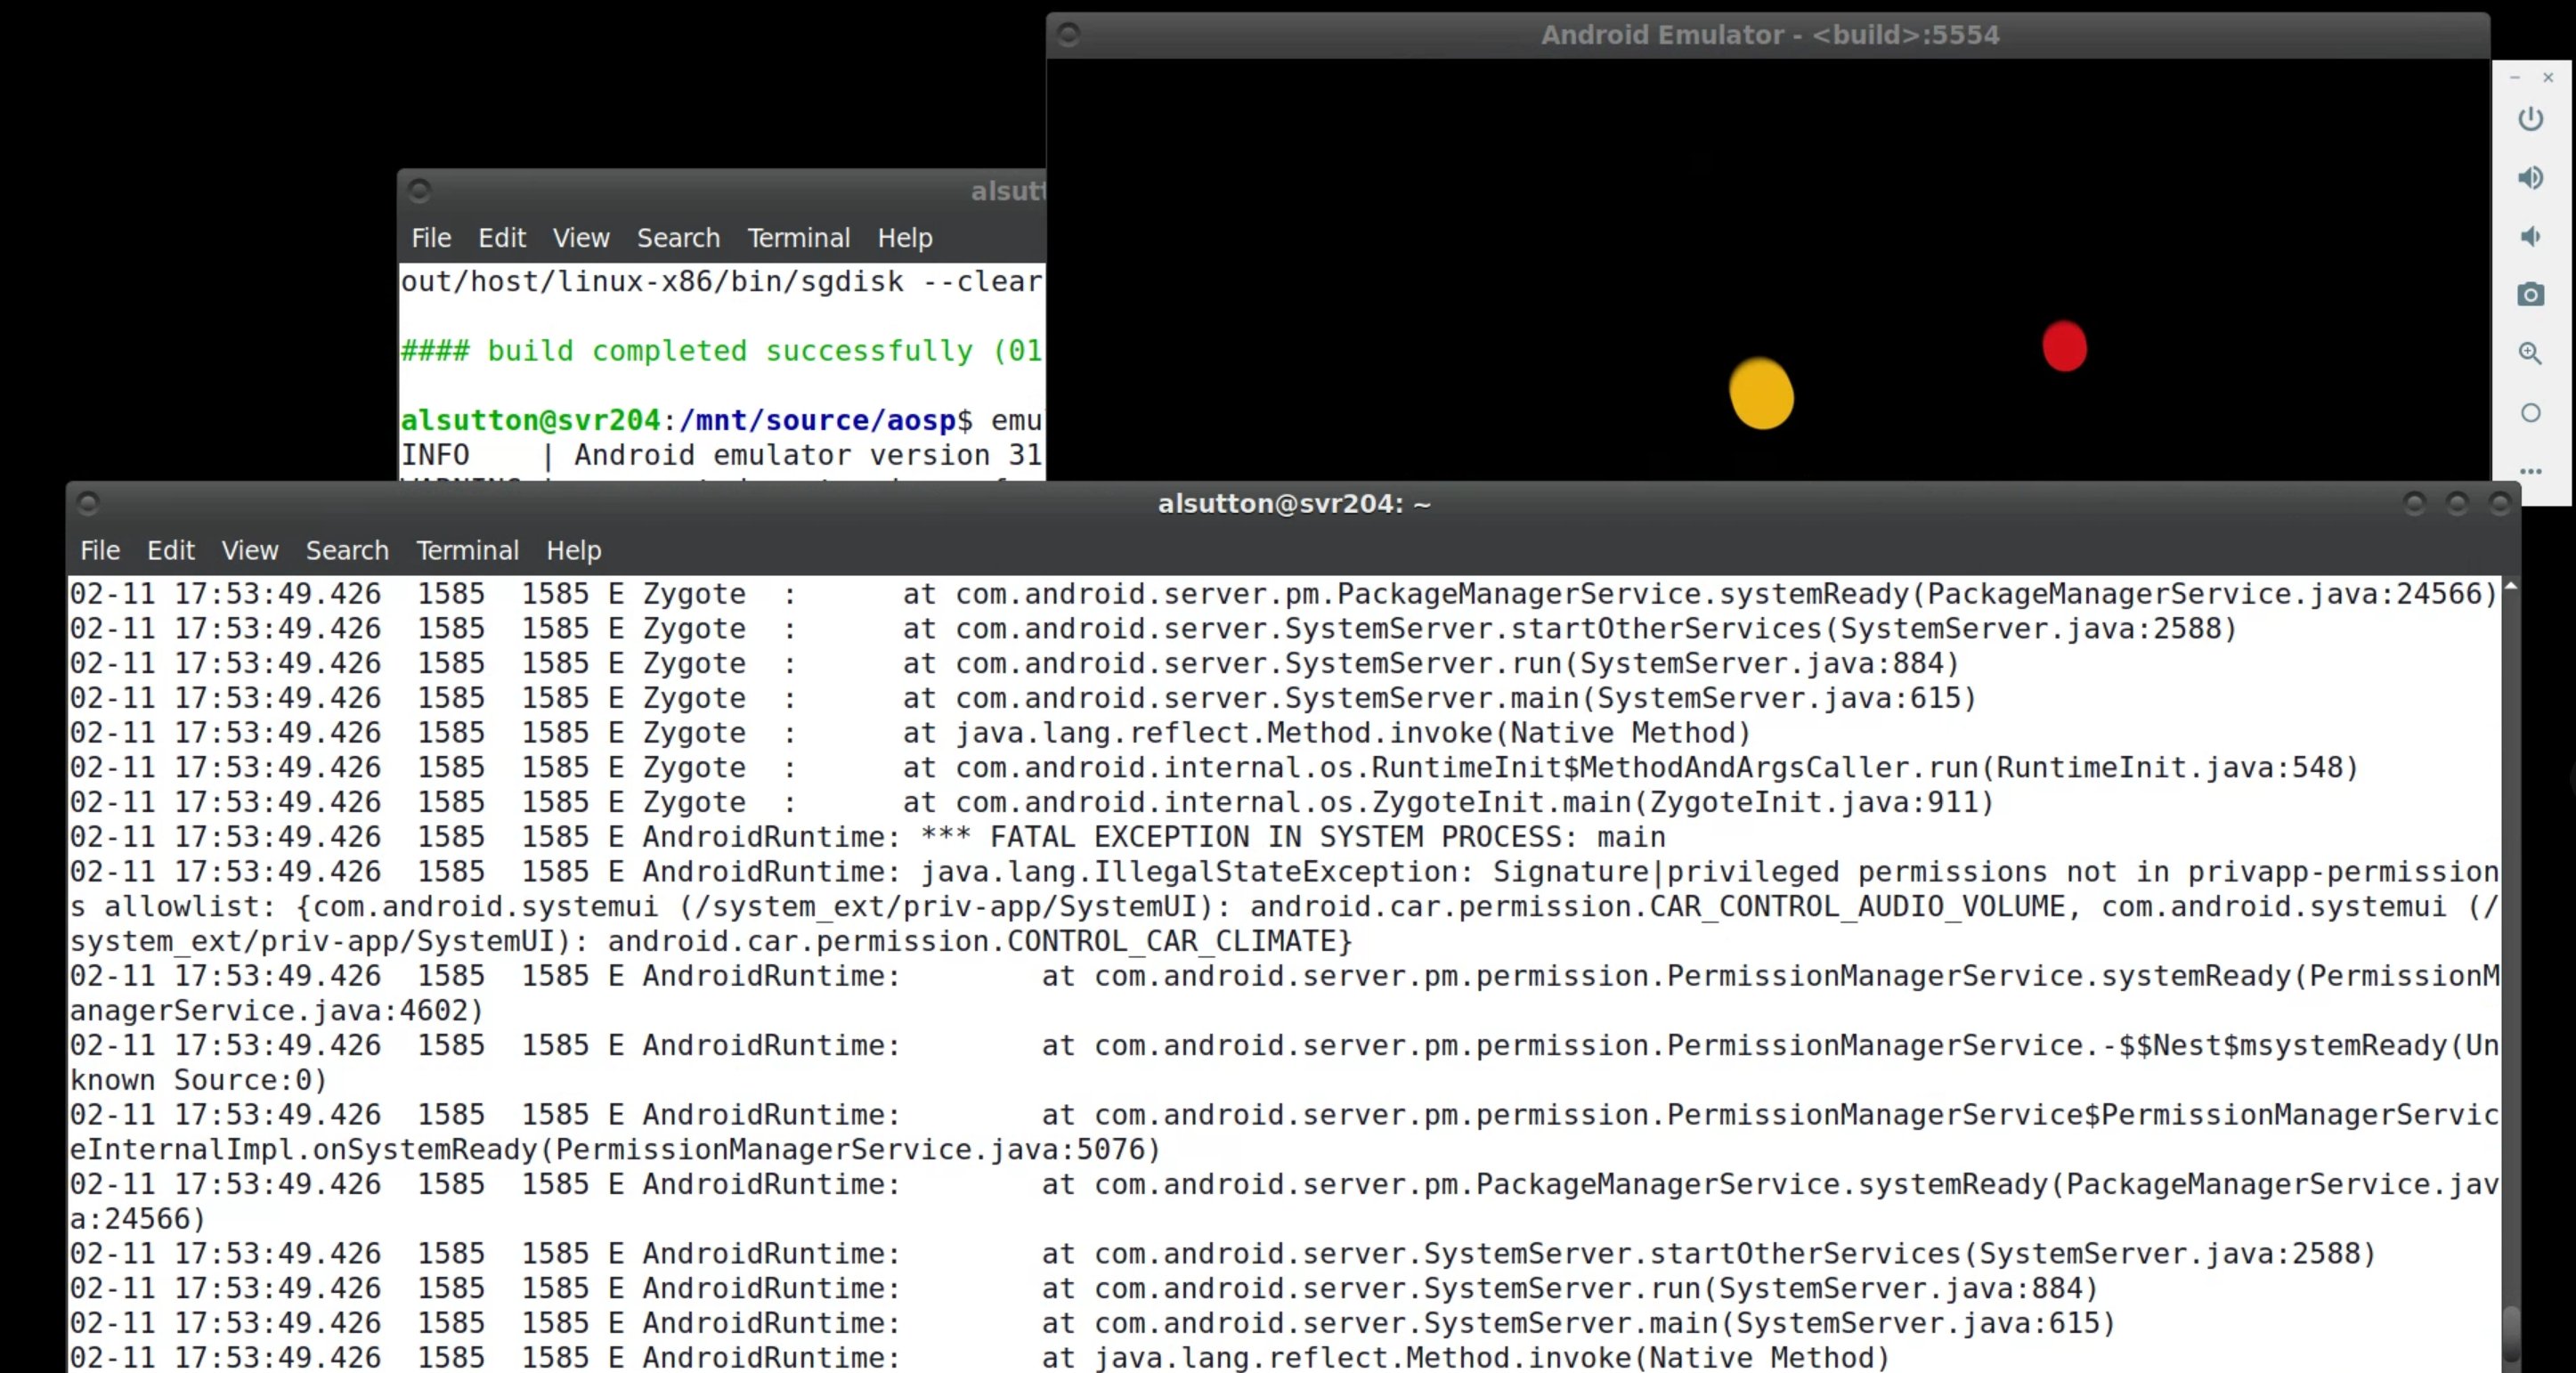Open Help menu in front terminal
The image size is (2576, 1373).
pos(573,550)
